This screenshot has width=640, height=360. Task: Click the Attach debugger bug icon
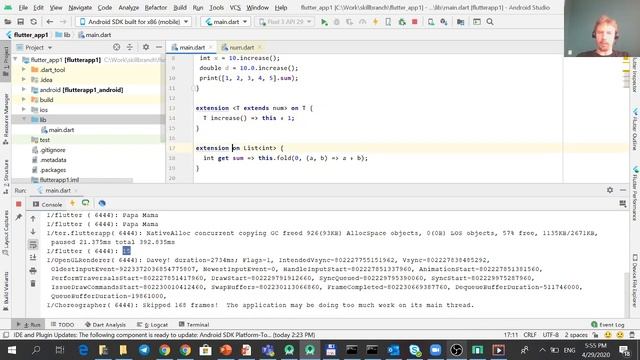(x=402, y=22)
